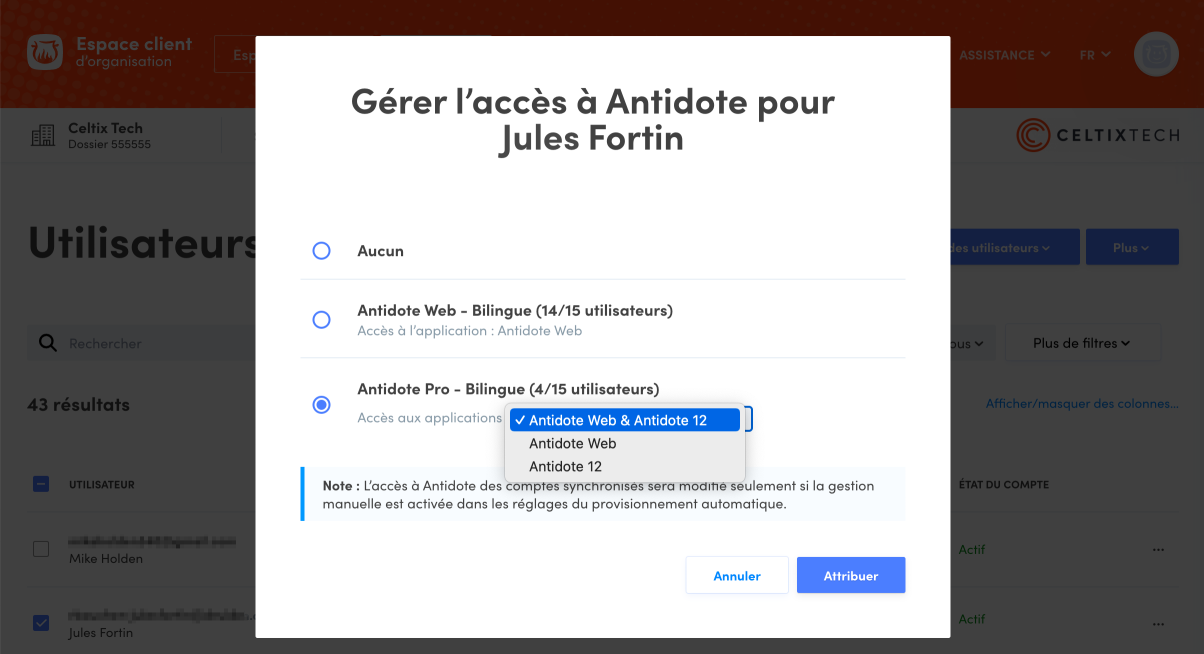Screen dimensions: 1204x654
Task: Click the search magnifying glass icon
Action: [47, 343]
